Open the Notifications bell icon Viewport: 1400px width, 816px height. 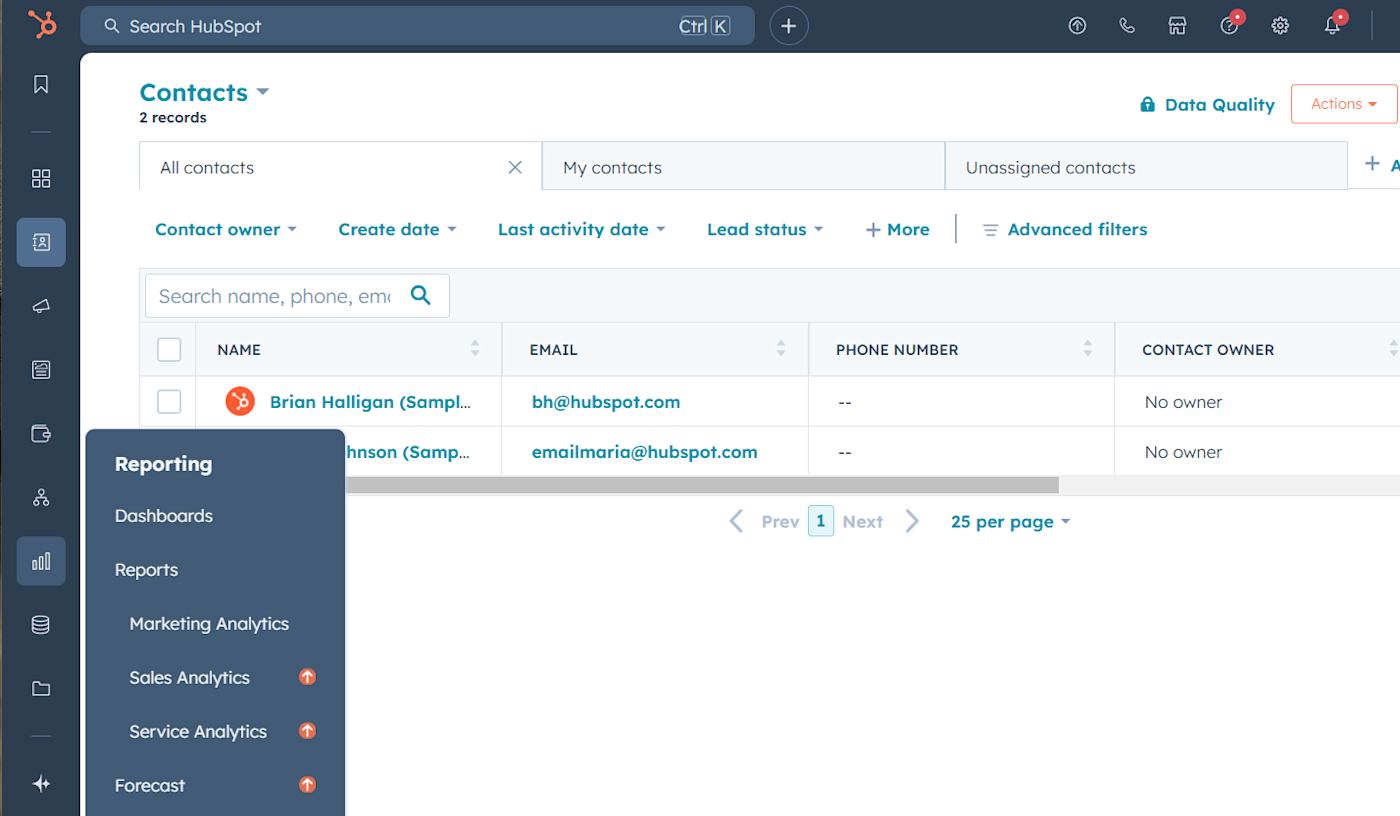1333,26
